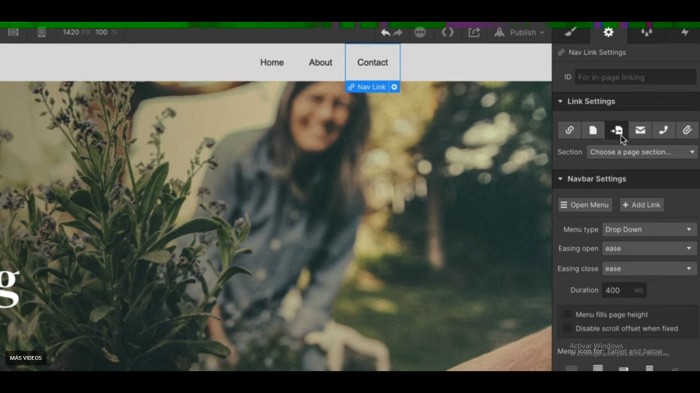Switch to the Interactions lightning tab
700x393 pixels.
coord(684,32)
